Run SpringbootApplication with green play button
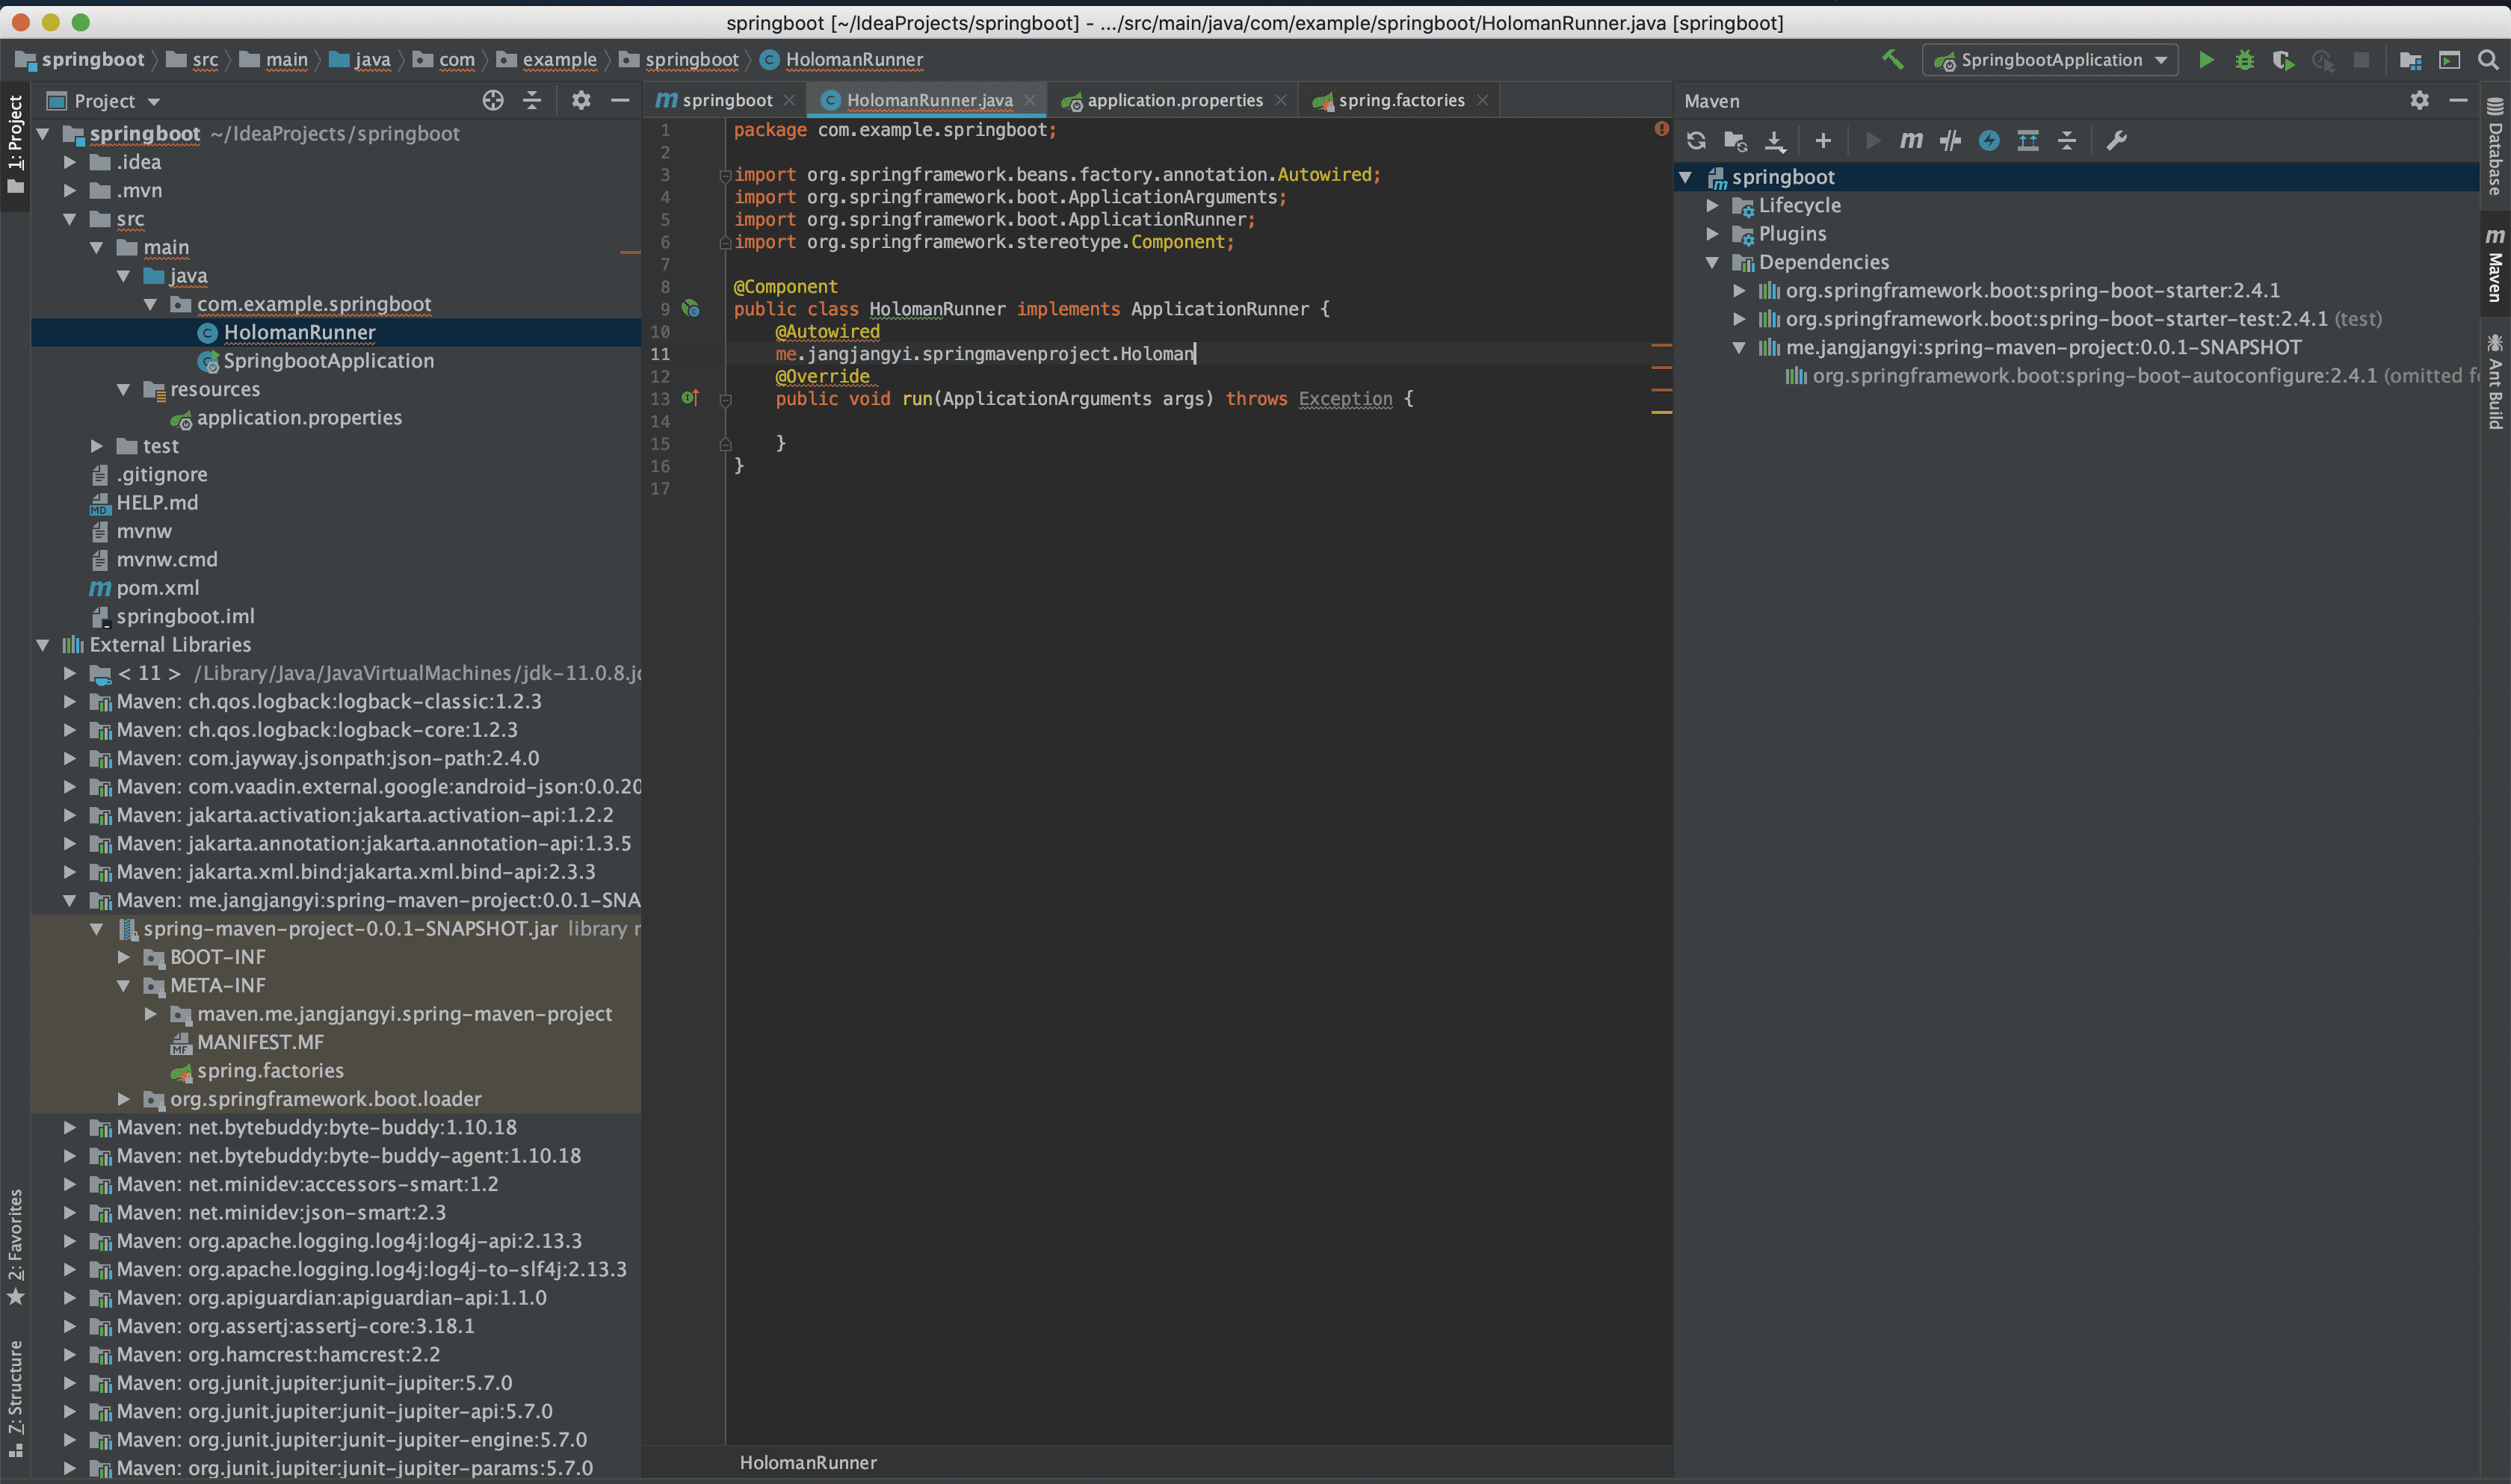The height and width of the screenshot is (1484, 2511). tap(2205, 60)
